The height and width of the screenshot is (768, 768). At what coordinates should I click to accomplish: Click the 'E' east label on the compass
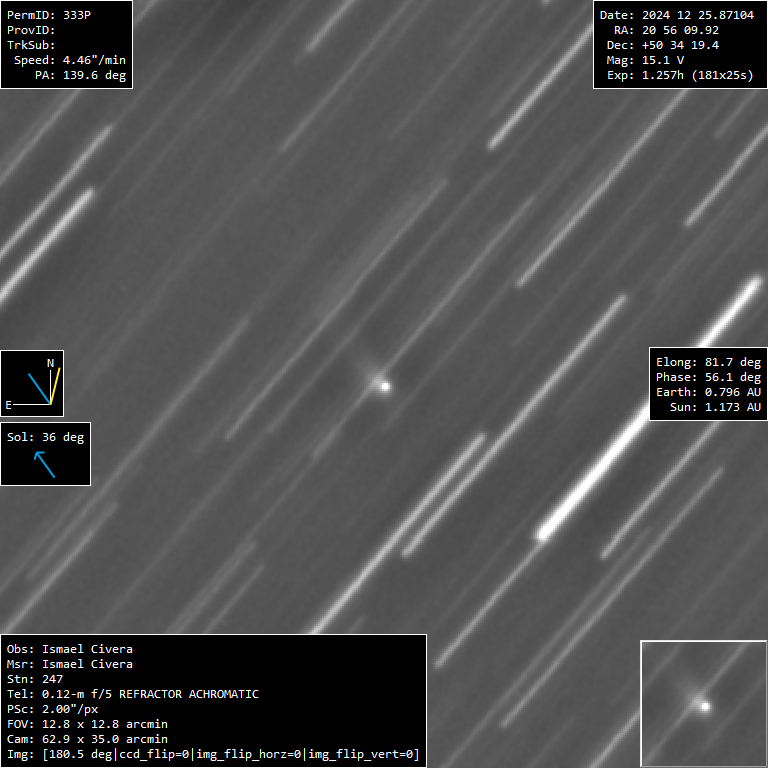[8, 405]
